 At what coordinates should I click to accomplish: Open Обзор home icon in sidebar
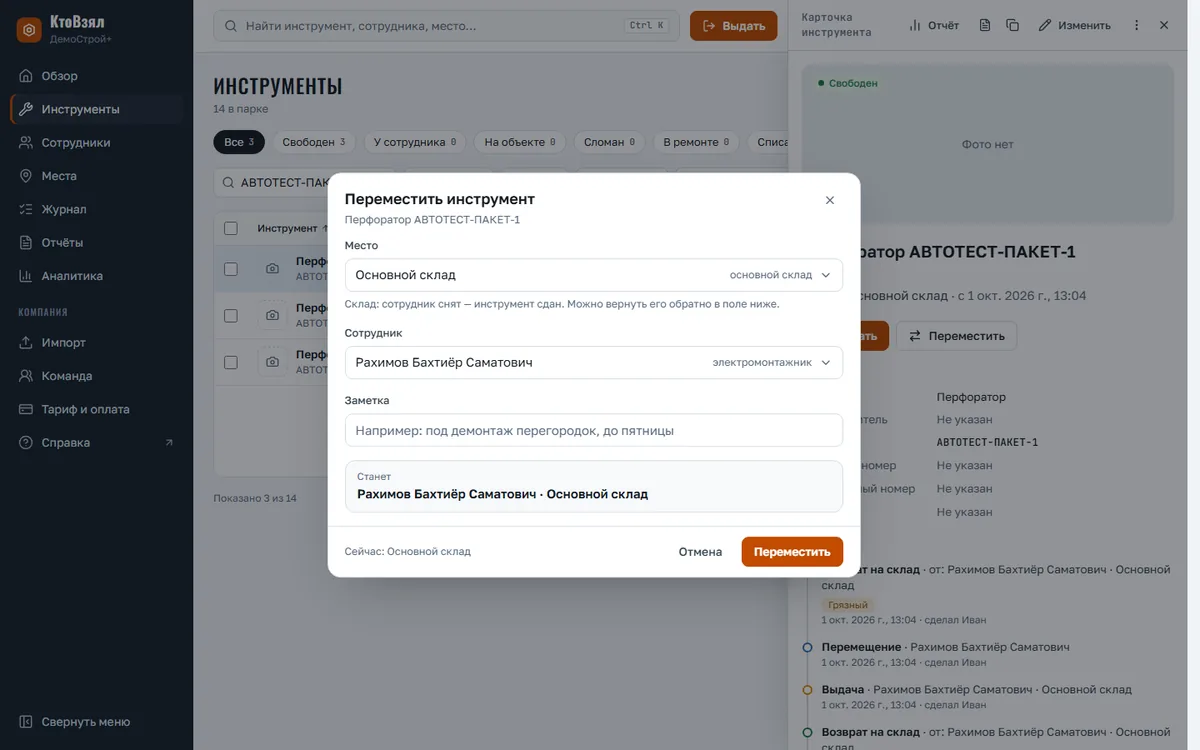coord(27,76)
